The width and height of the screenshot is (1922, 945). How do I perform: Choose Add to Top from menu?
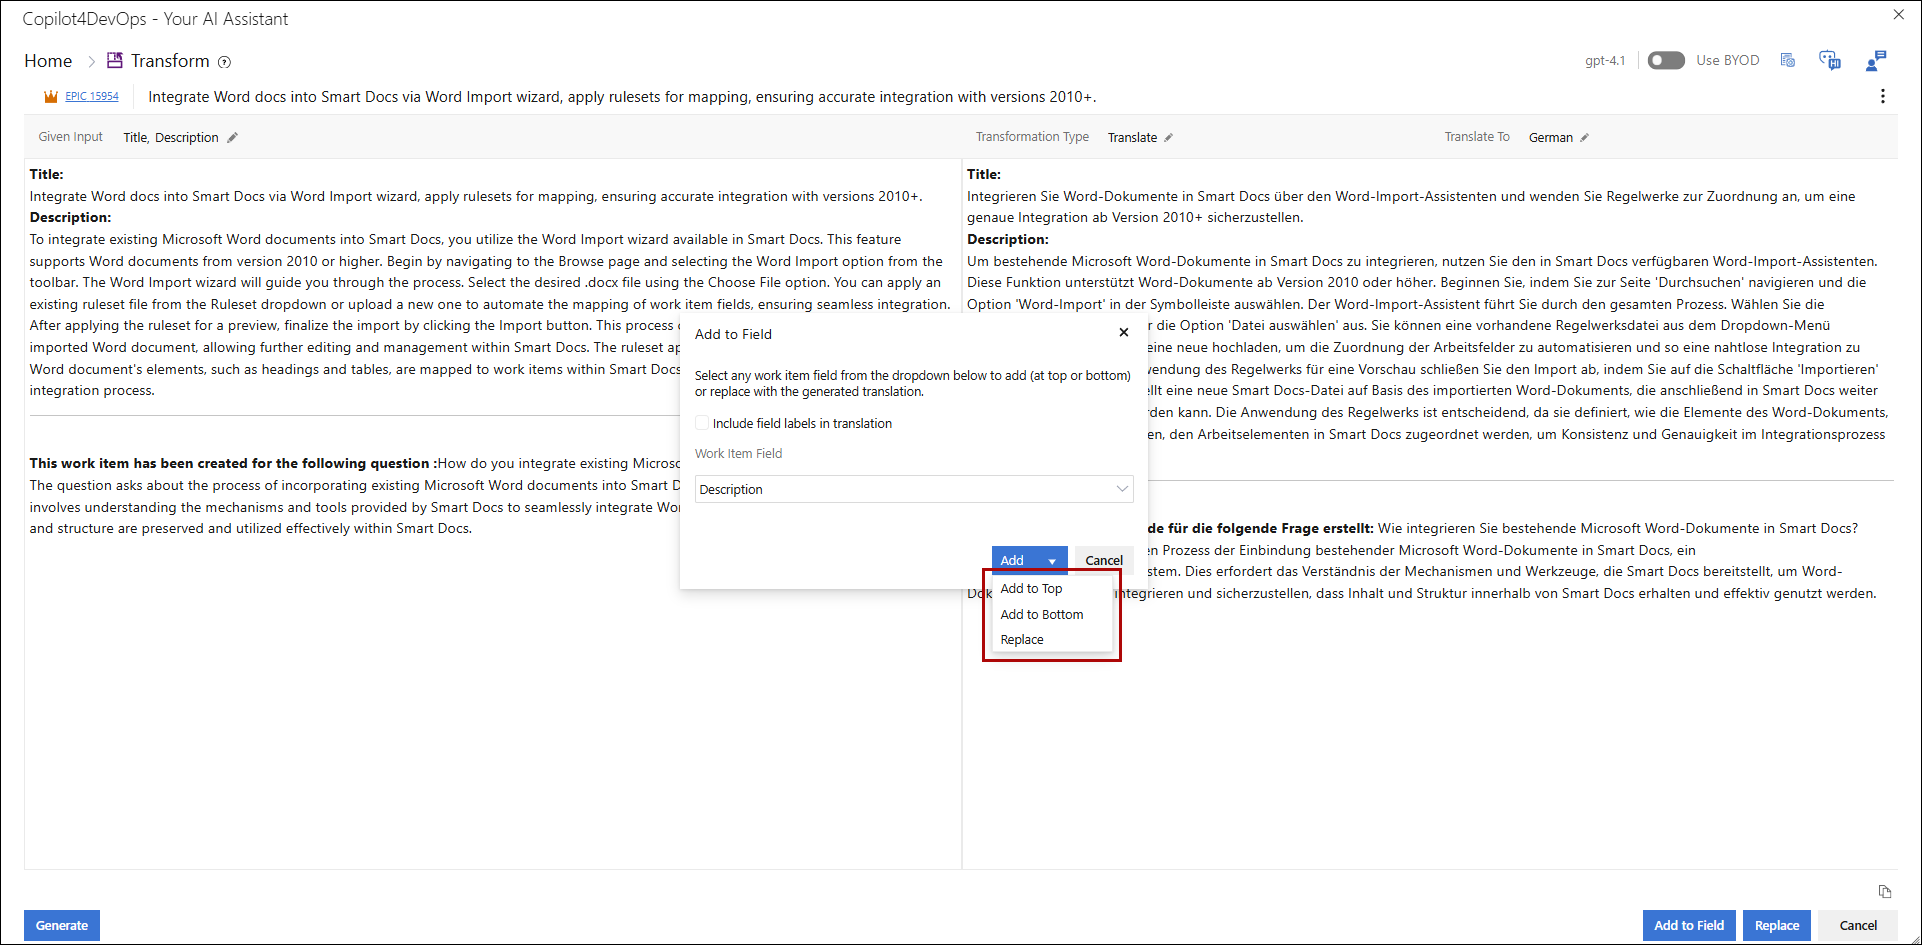pyautogui.click(x=1031, y=589)
